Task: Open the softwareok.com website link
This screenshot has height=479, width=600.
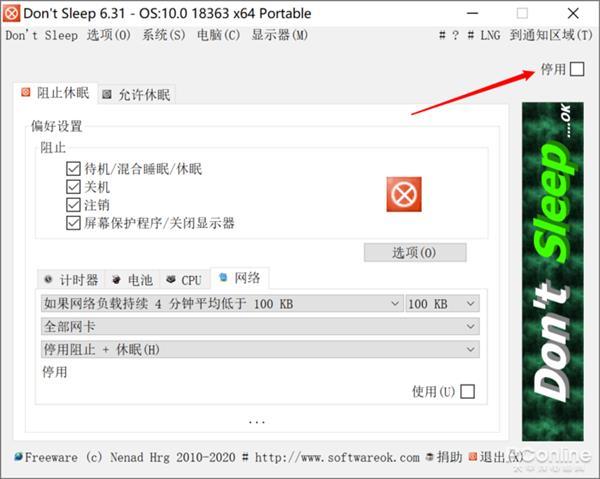Action: pos(337,457)
